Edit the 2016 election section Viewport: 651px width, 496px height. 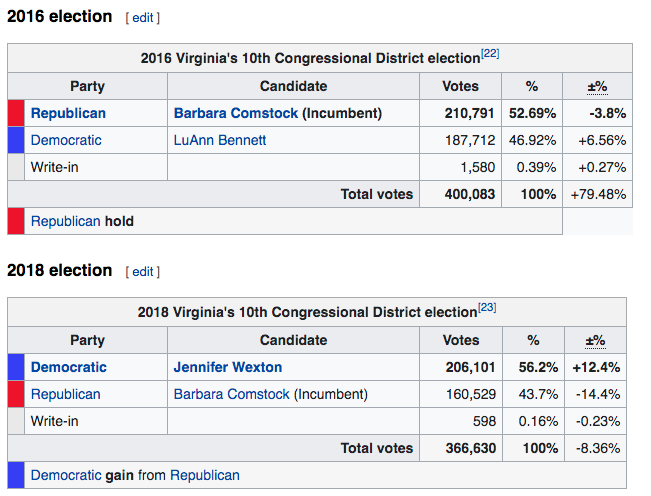(143, 18)
